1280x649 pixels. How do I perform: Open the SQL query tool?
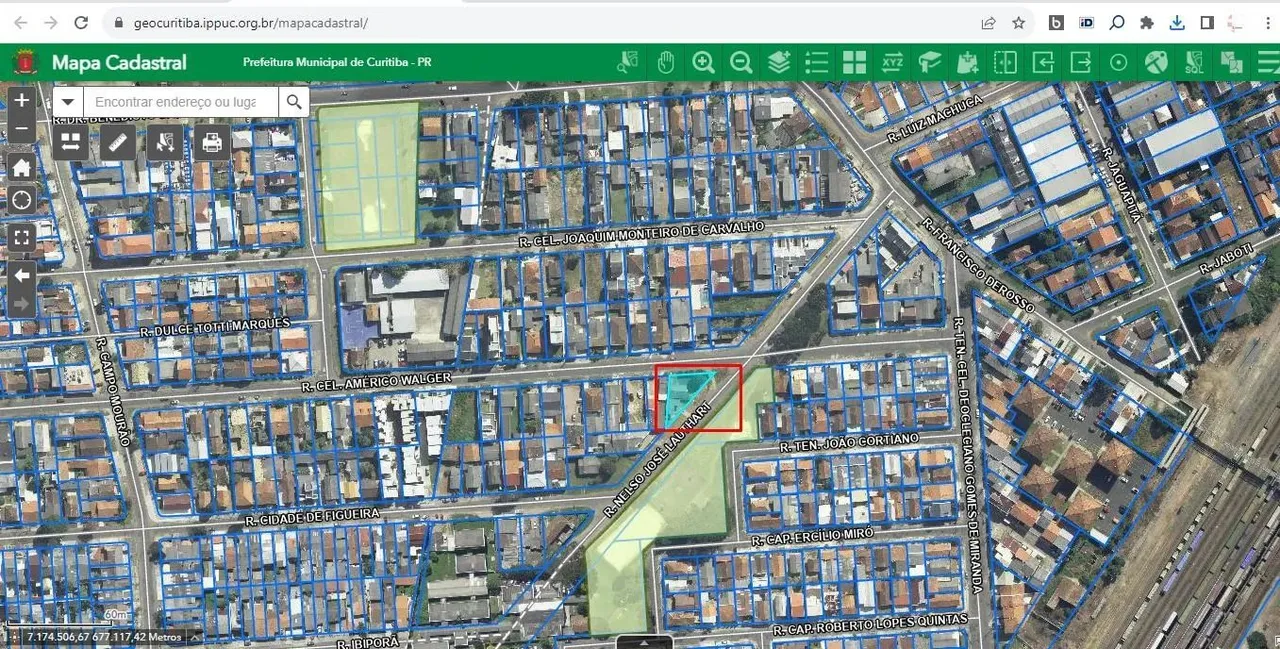[1194, 62]
